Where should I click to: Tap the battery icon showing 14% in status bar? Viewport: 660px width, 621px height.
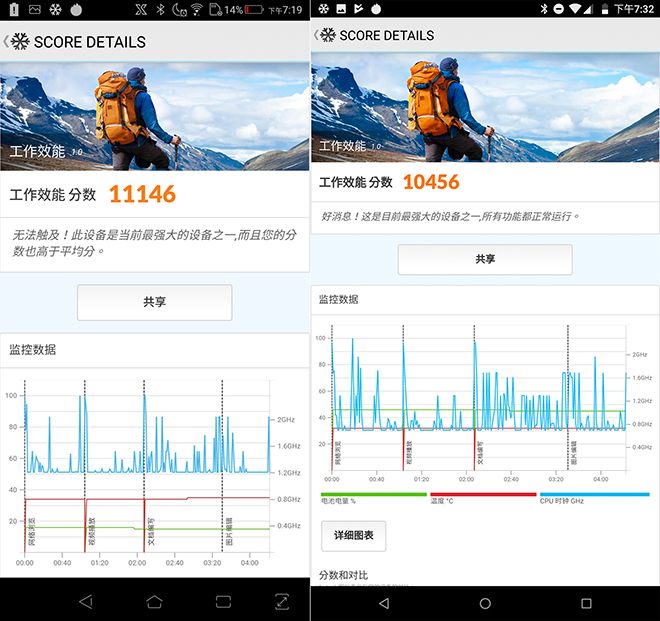pos(254,9)
